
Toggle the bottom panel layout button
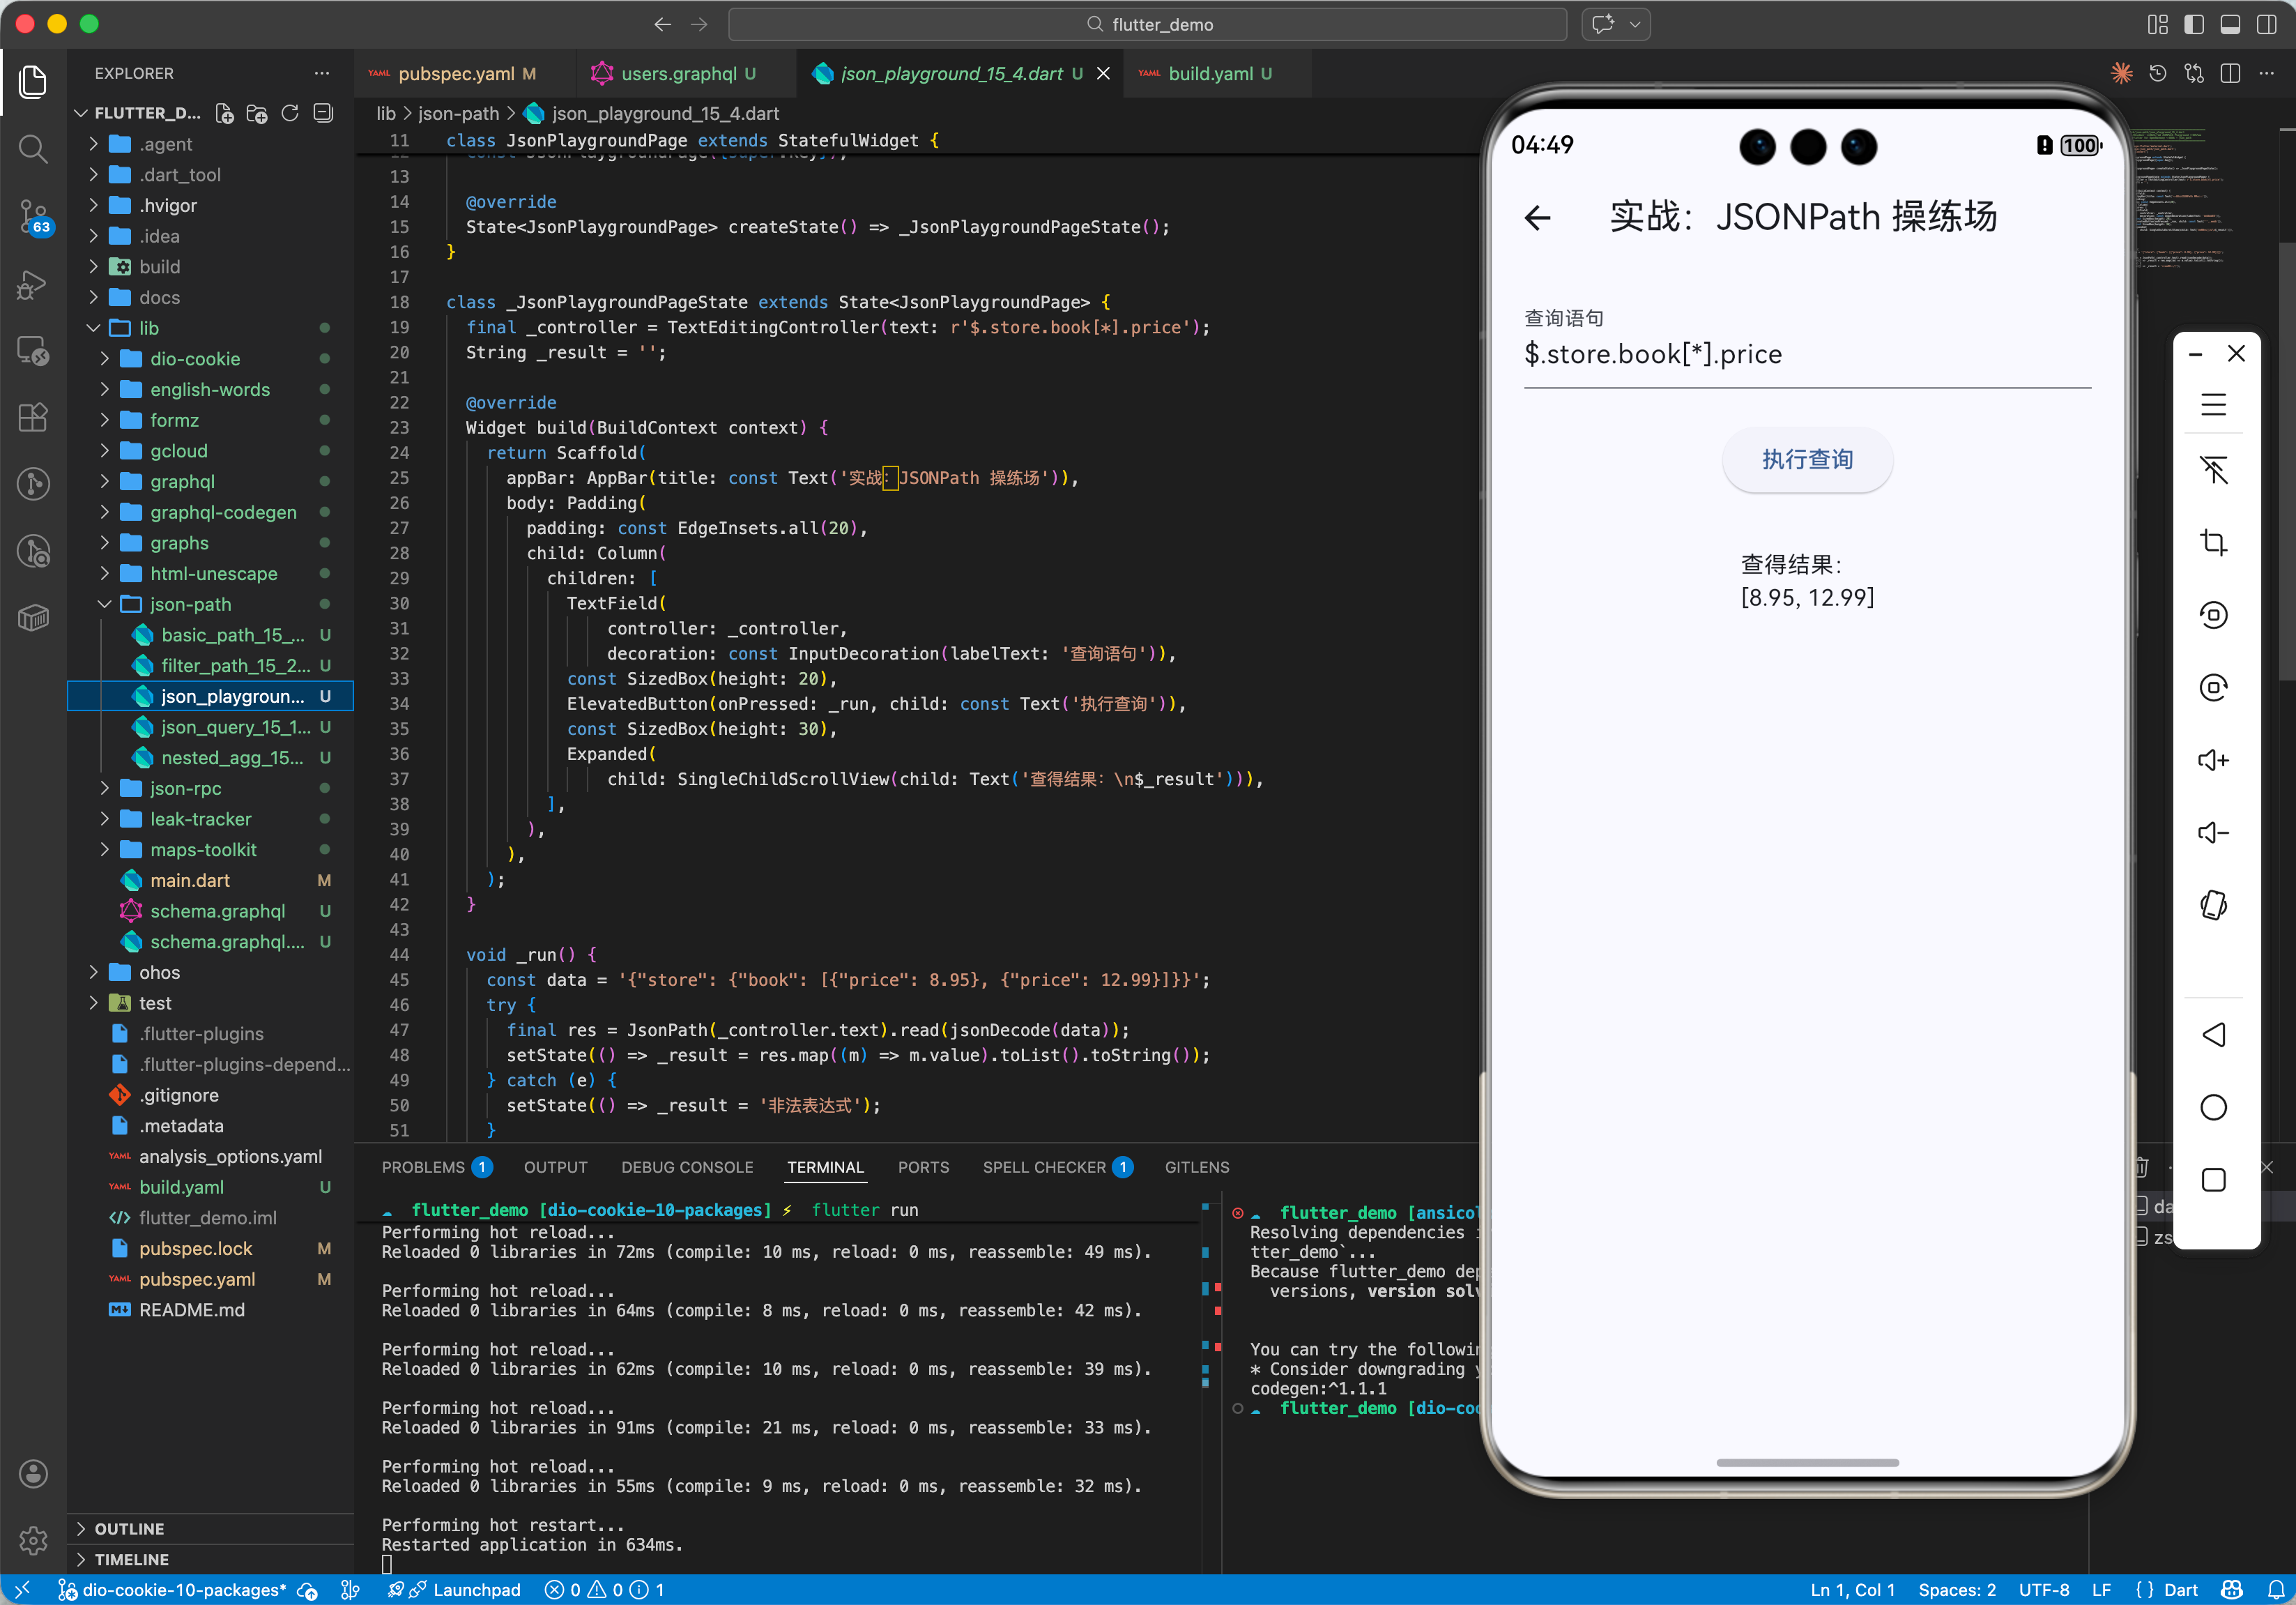[2229, 24]
